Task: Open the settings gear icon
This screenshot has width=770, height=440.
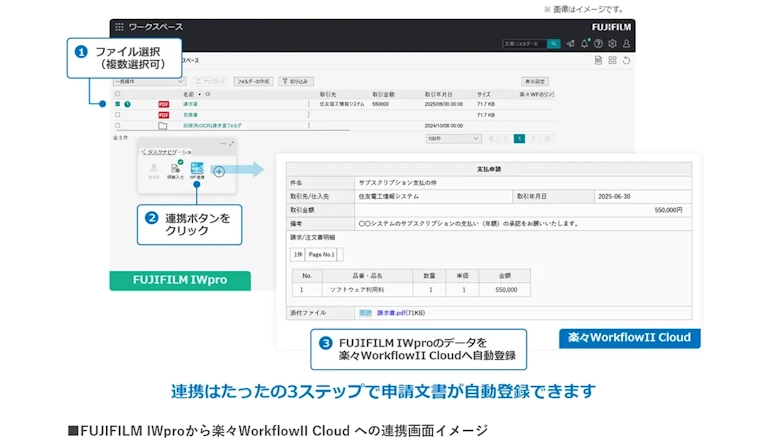Action: 612,44
